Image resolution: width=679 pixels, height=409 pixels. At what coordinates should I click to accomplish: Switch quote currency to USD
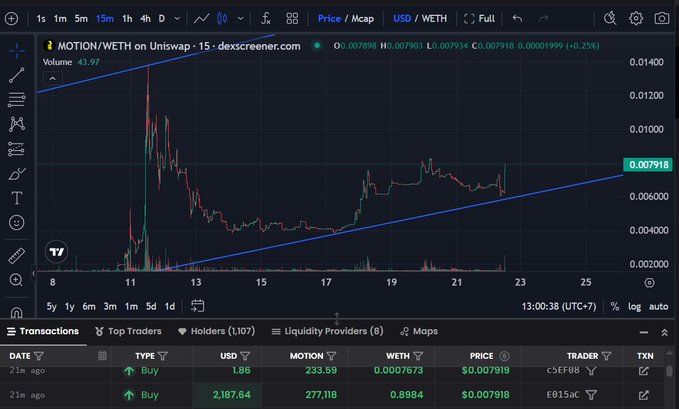pos(402,19)
